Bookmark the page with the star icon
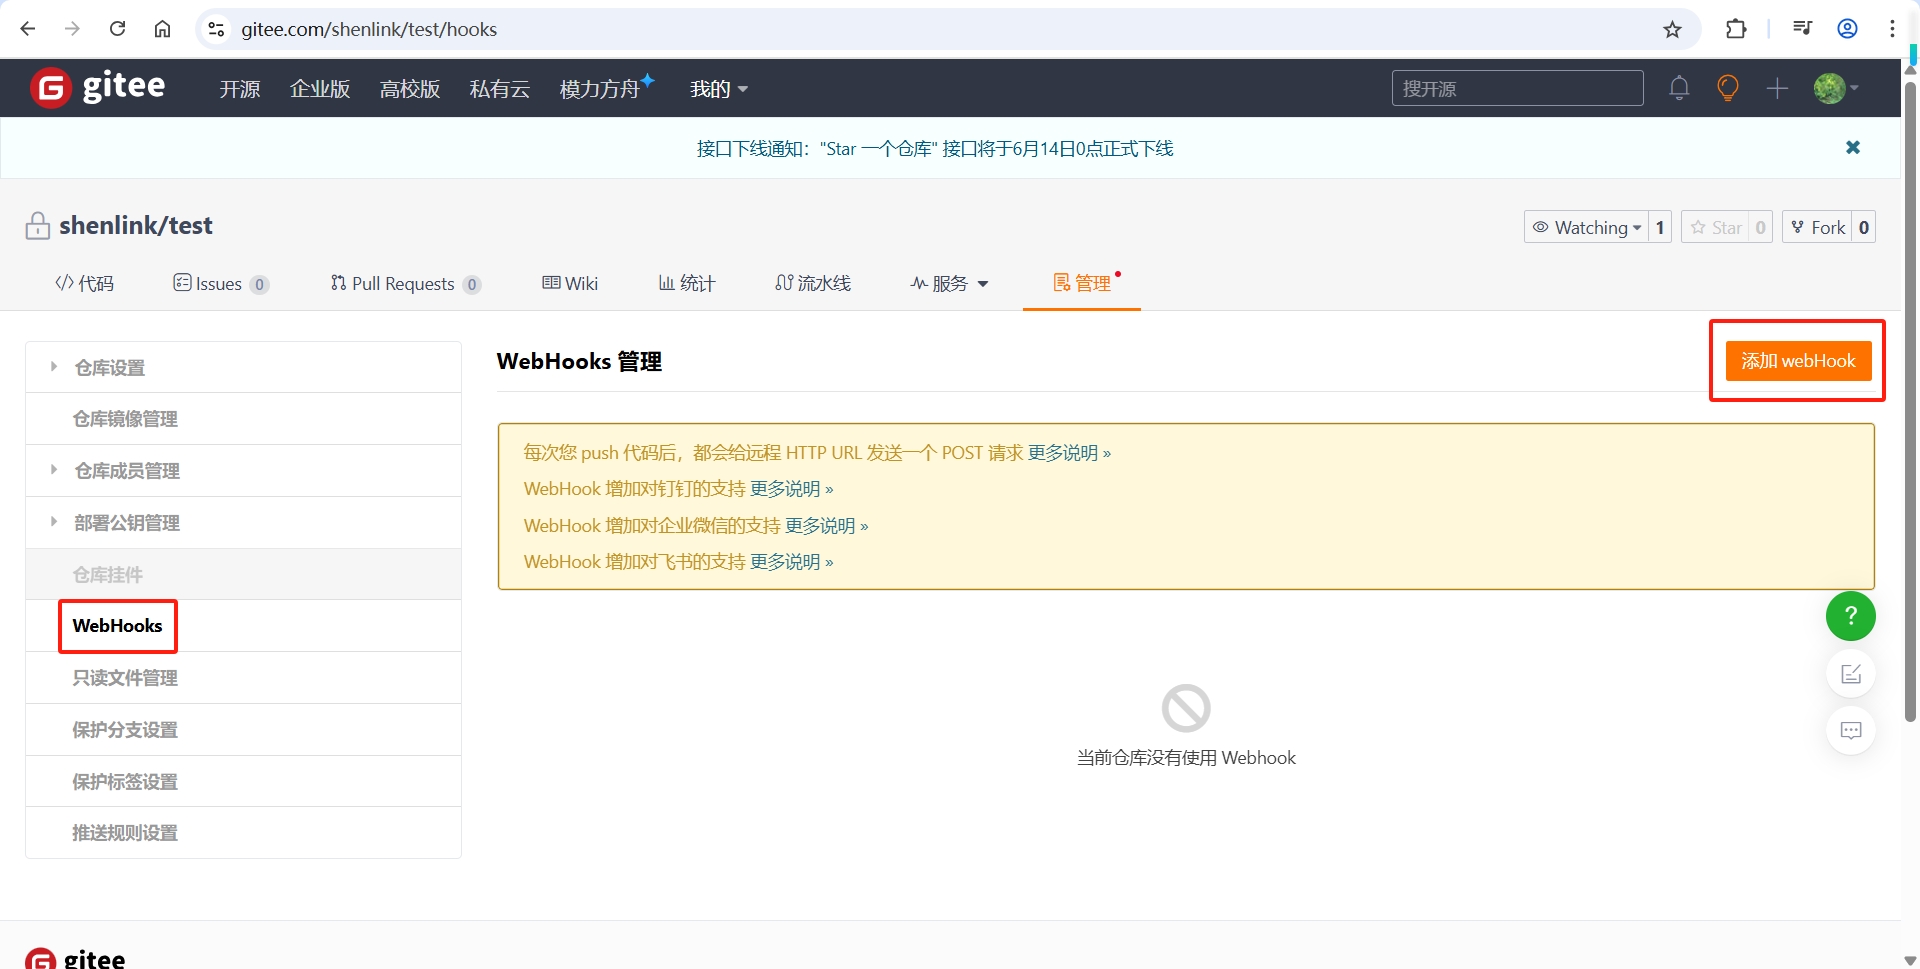This screenshot has height=969, width=1920. (1673, 29)
